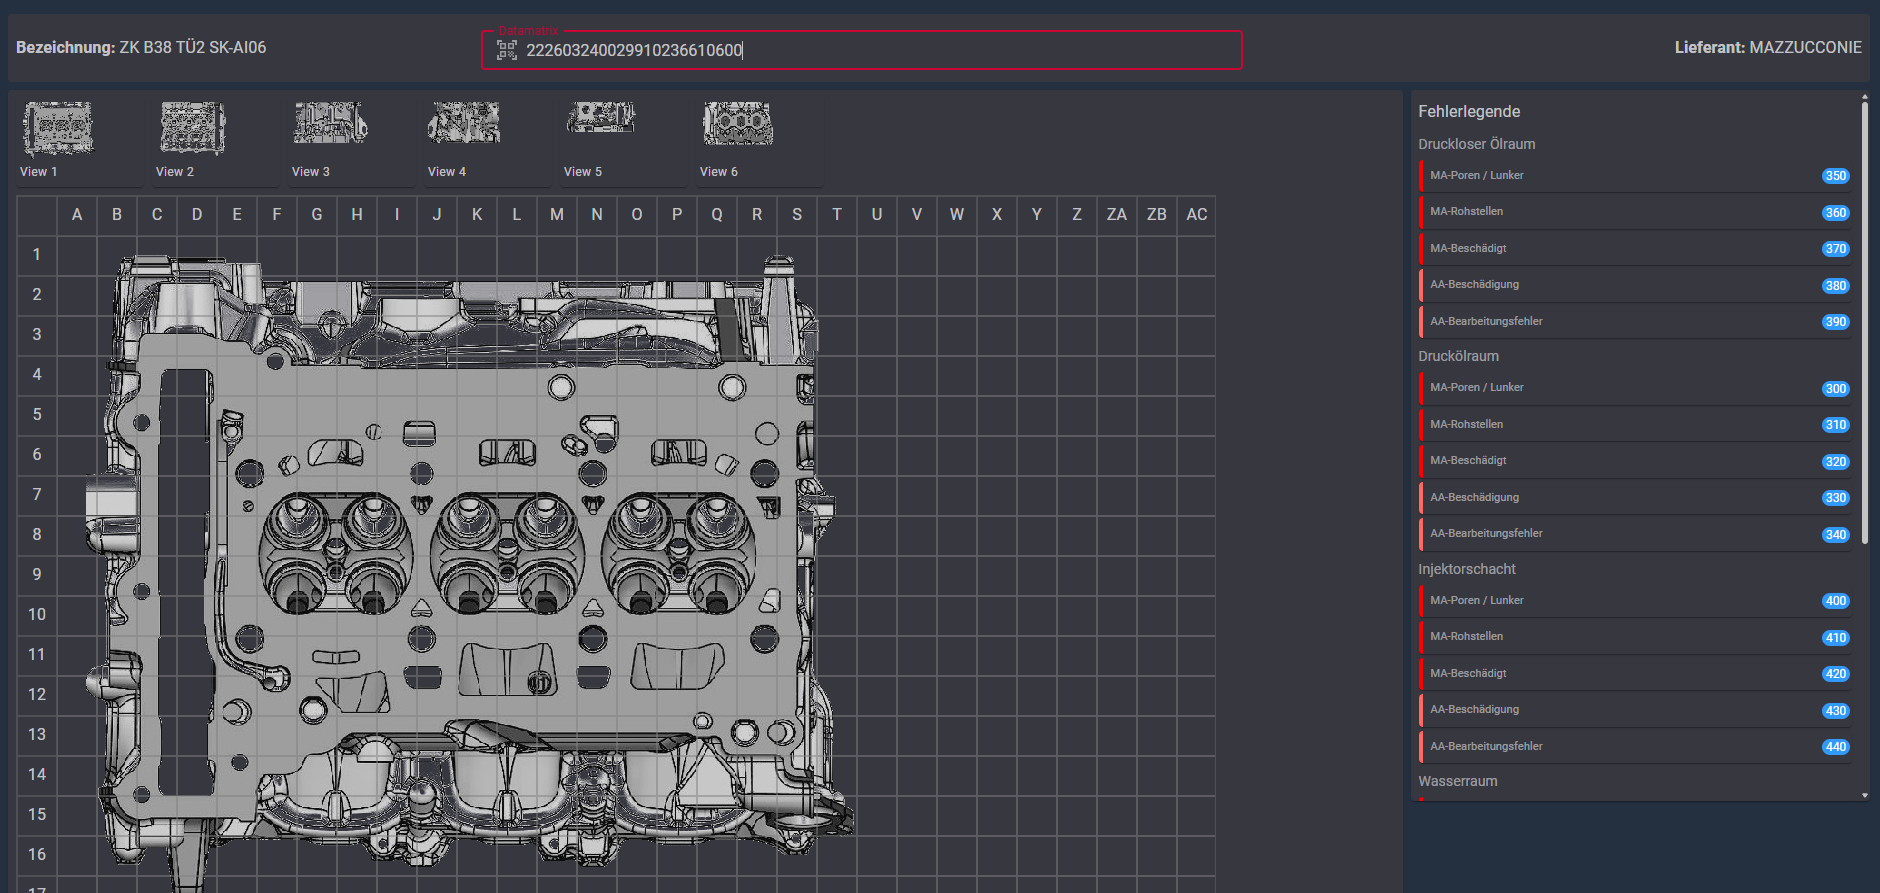Image resolution: width=1880 pixels, height=893 pixels.
Task: Click the Bezeichnung ZK B38 TÜ2 label
Action: coord(141,47)
